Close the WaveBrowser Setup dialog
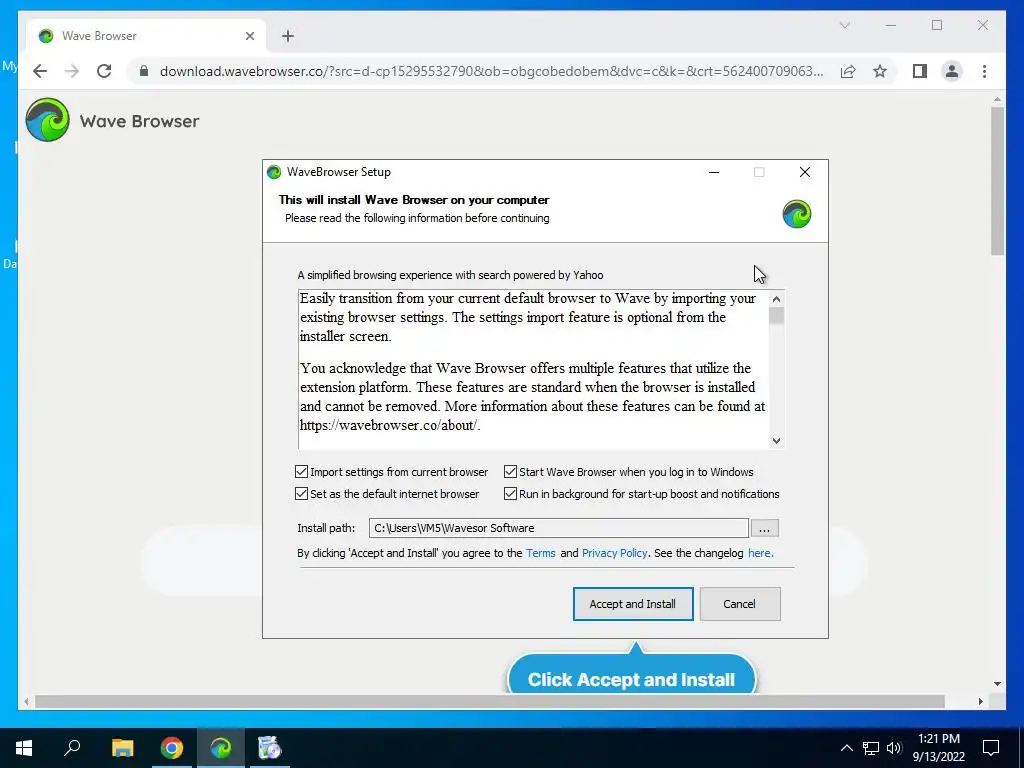The height and width of the screenshot is (768, 1024). 805,172
